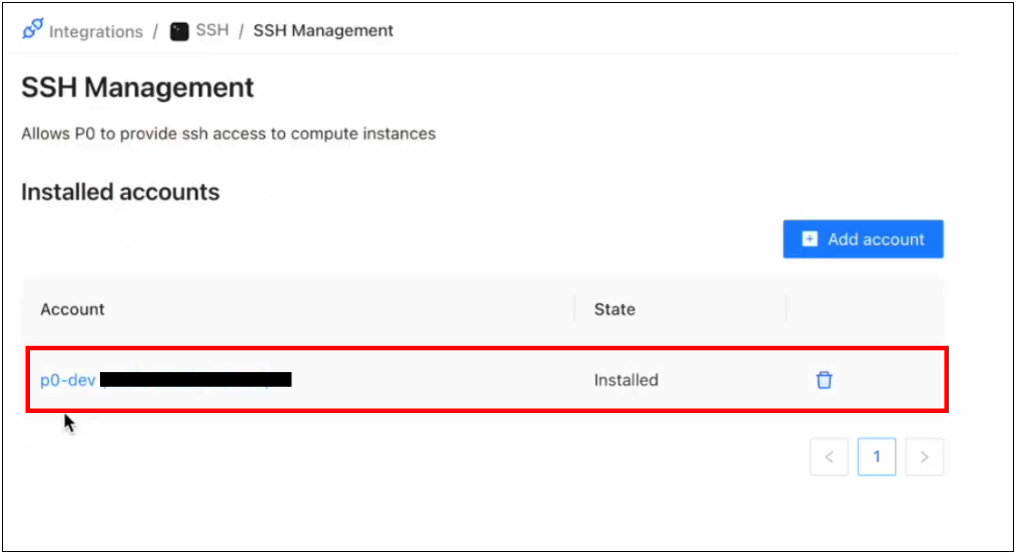
Task: Select page 1 in pagination
Action: (x=876, y=457)
